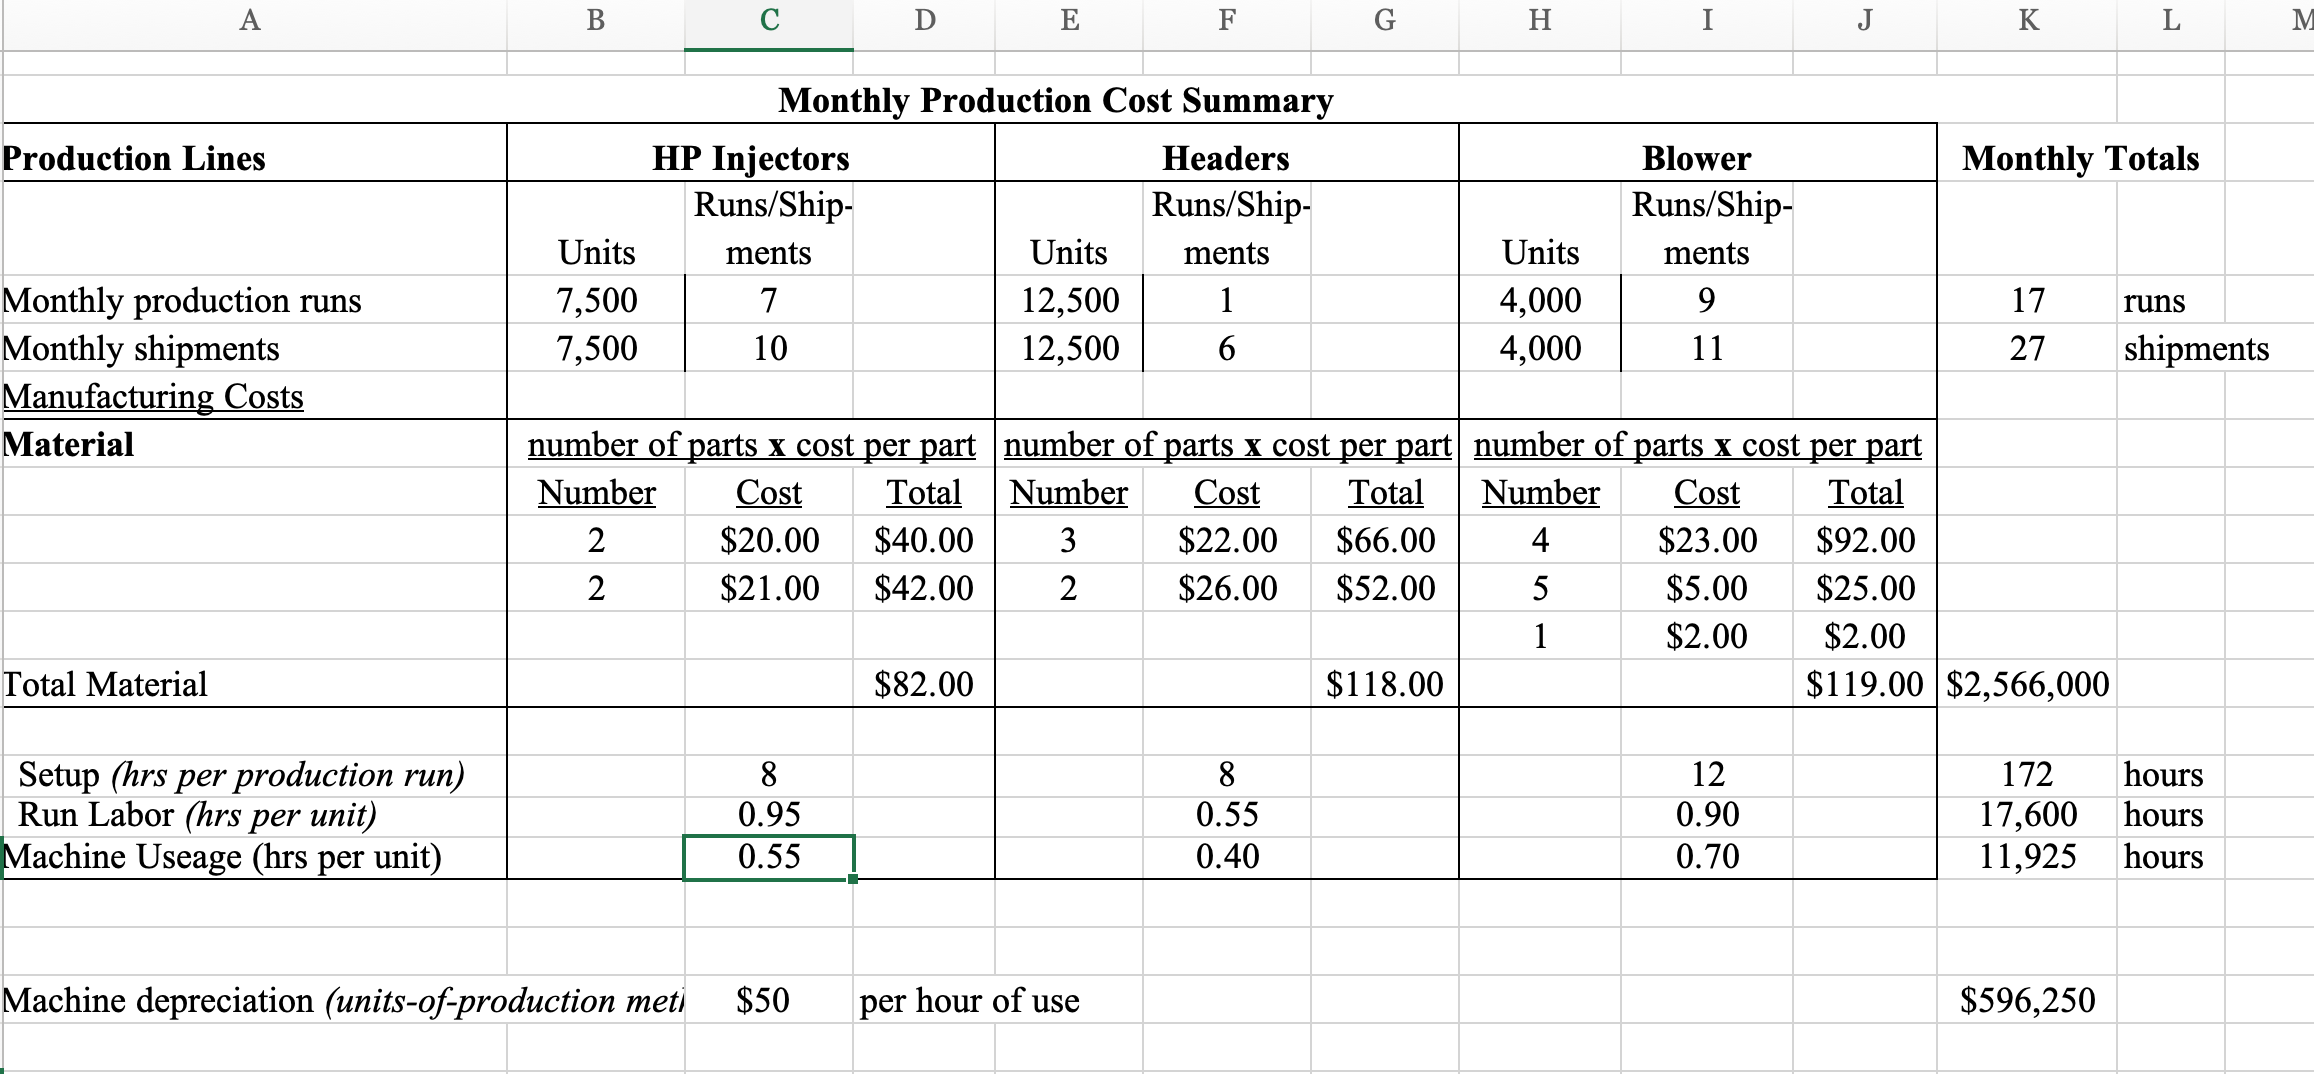
Task: Select the cell showing 7,500 units
Action: pos(598,300)
